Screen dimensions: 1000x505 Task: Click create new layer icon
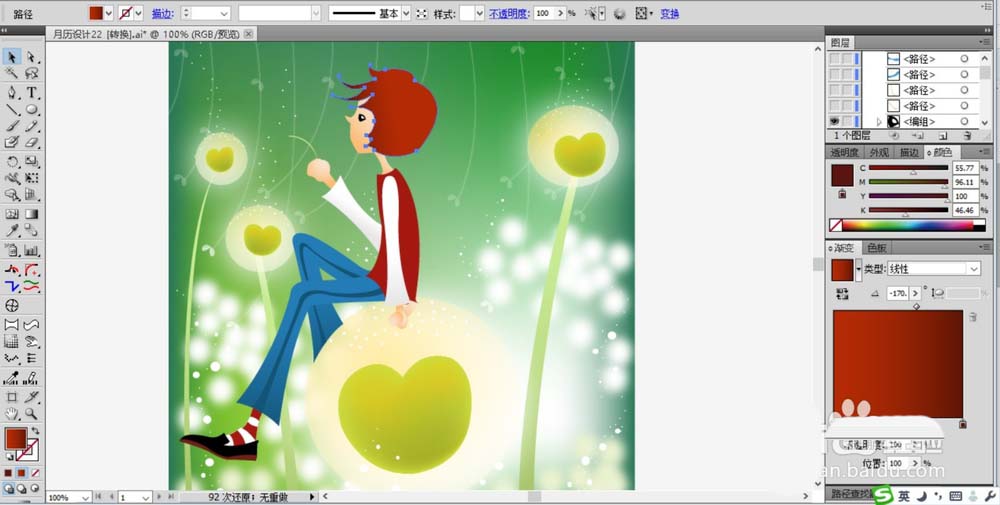pyautogui.click(x=943, y=136)
